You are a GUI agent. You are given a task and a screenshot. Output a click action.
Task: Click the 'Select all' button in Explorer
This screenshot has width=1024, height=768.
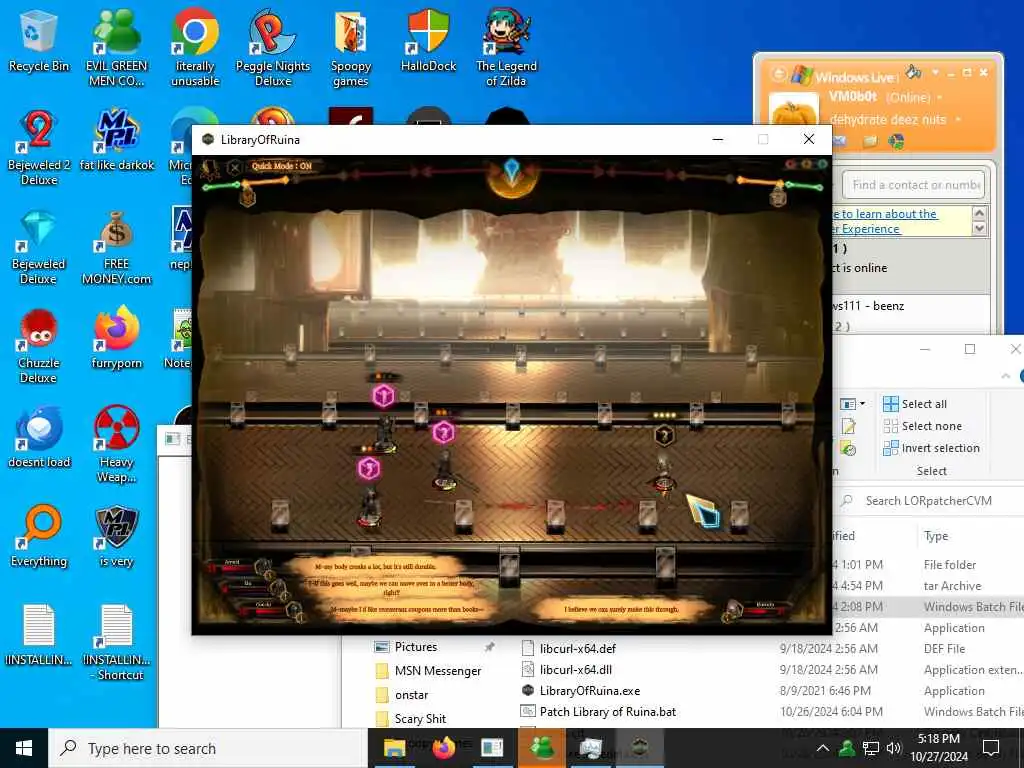(x=914, y=404)
